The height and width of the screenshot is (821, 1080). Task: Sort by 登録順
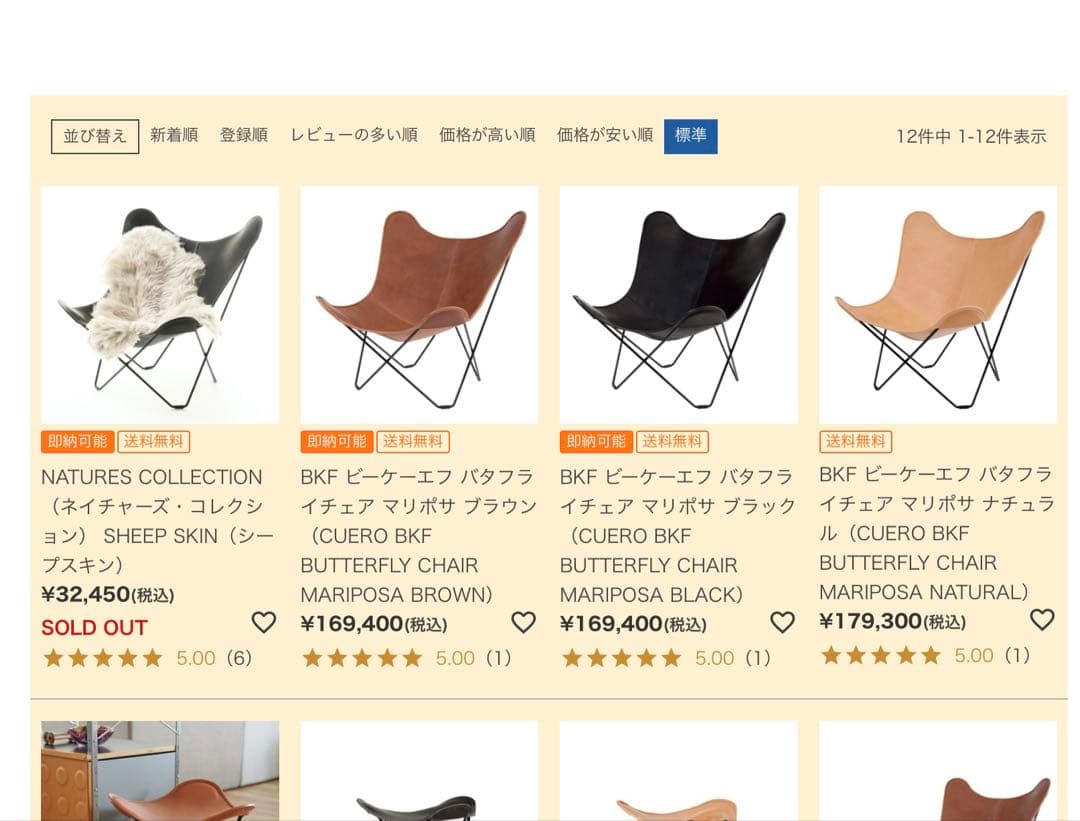pyautogui.click(x=243, y=135)
